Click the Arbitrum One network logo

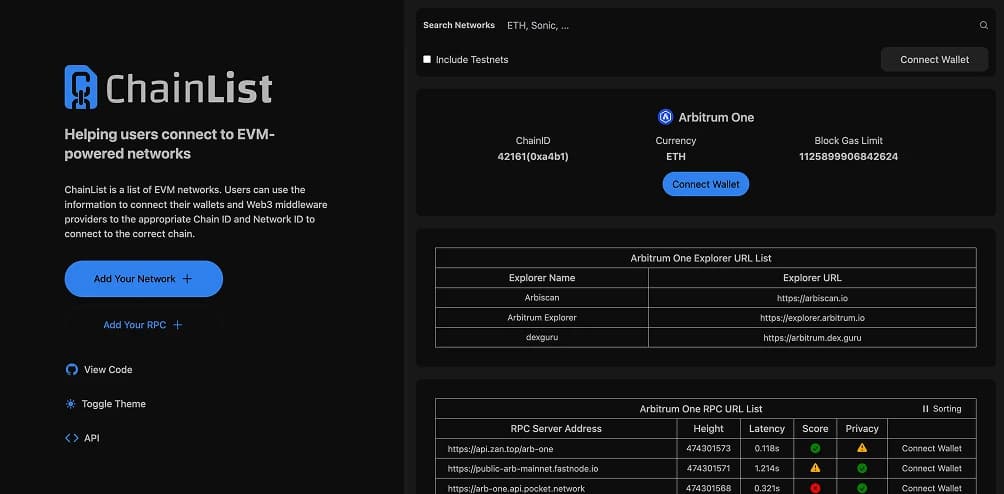(665, 117)
